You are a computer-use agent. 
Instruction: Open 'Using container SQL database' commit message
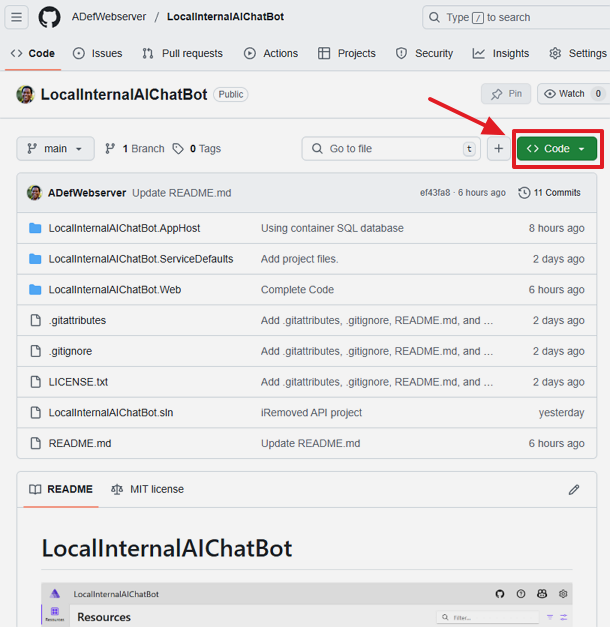332,228
